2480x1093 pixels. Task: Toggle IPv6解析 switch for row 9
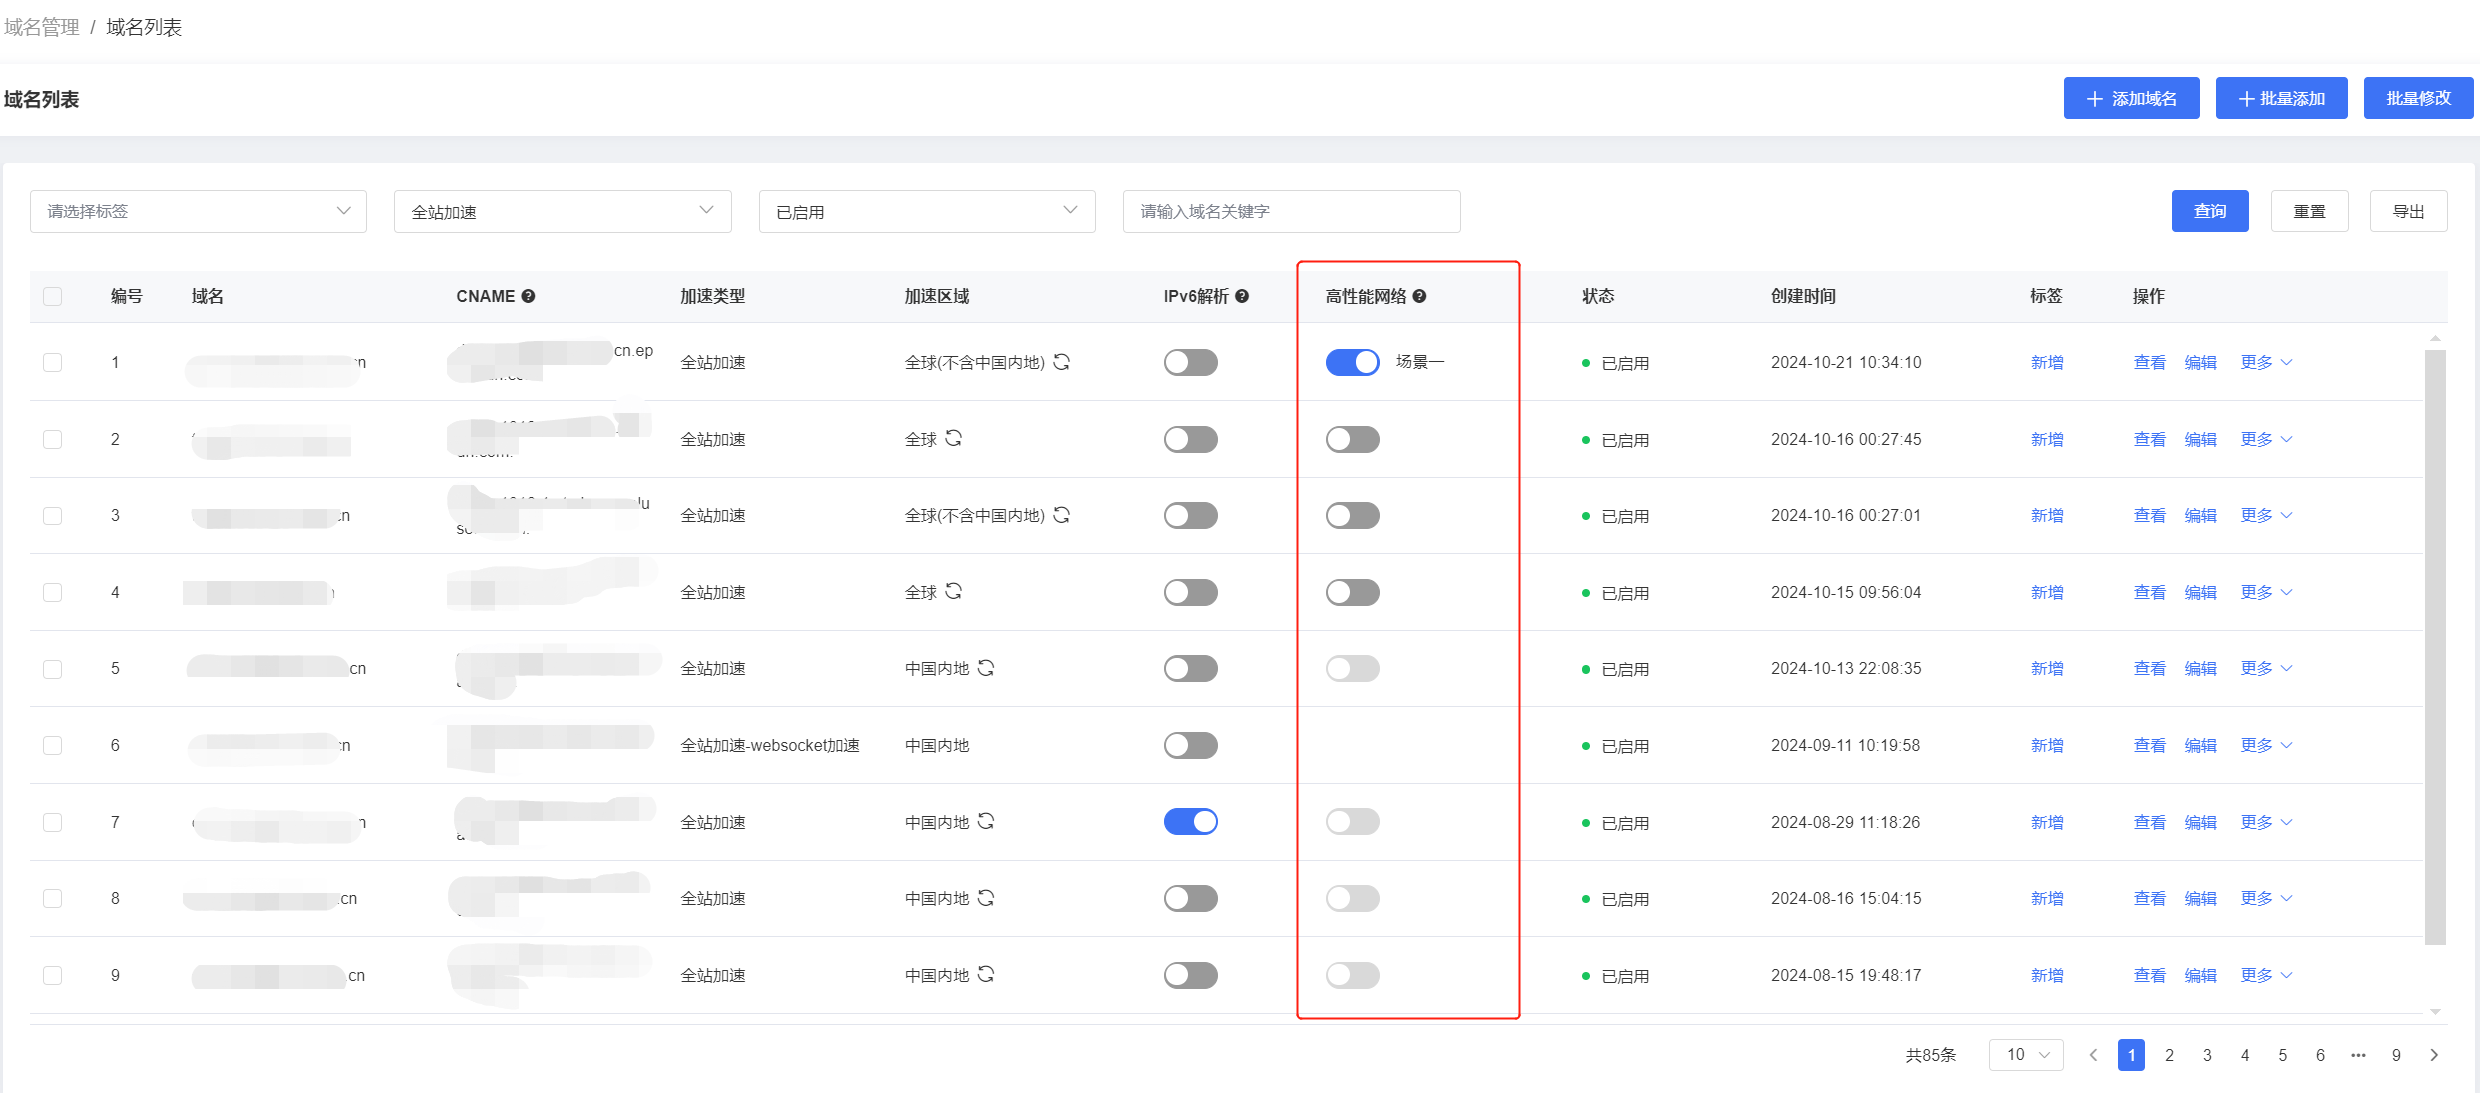pos(1191,975)
